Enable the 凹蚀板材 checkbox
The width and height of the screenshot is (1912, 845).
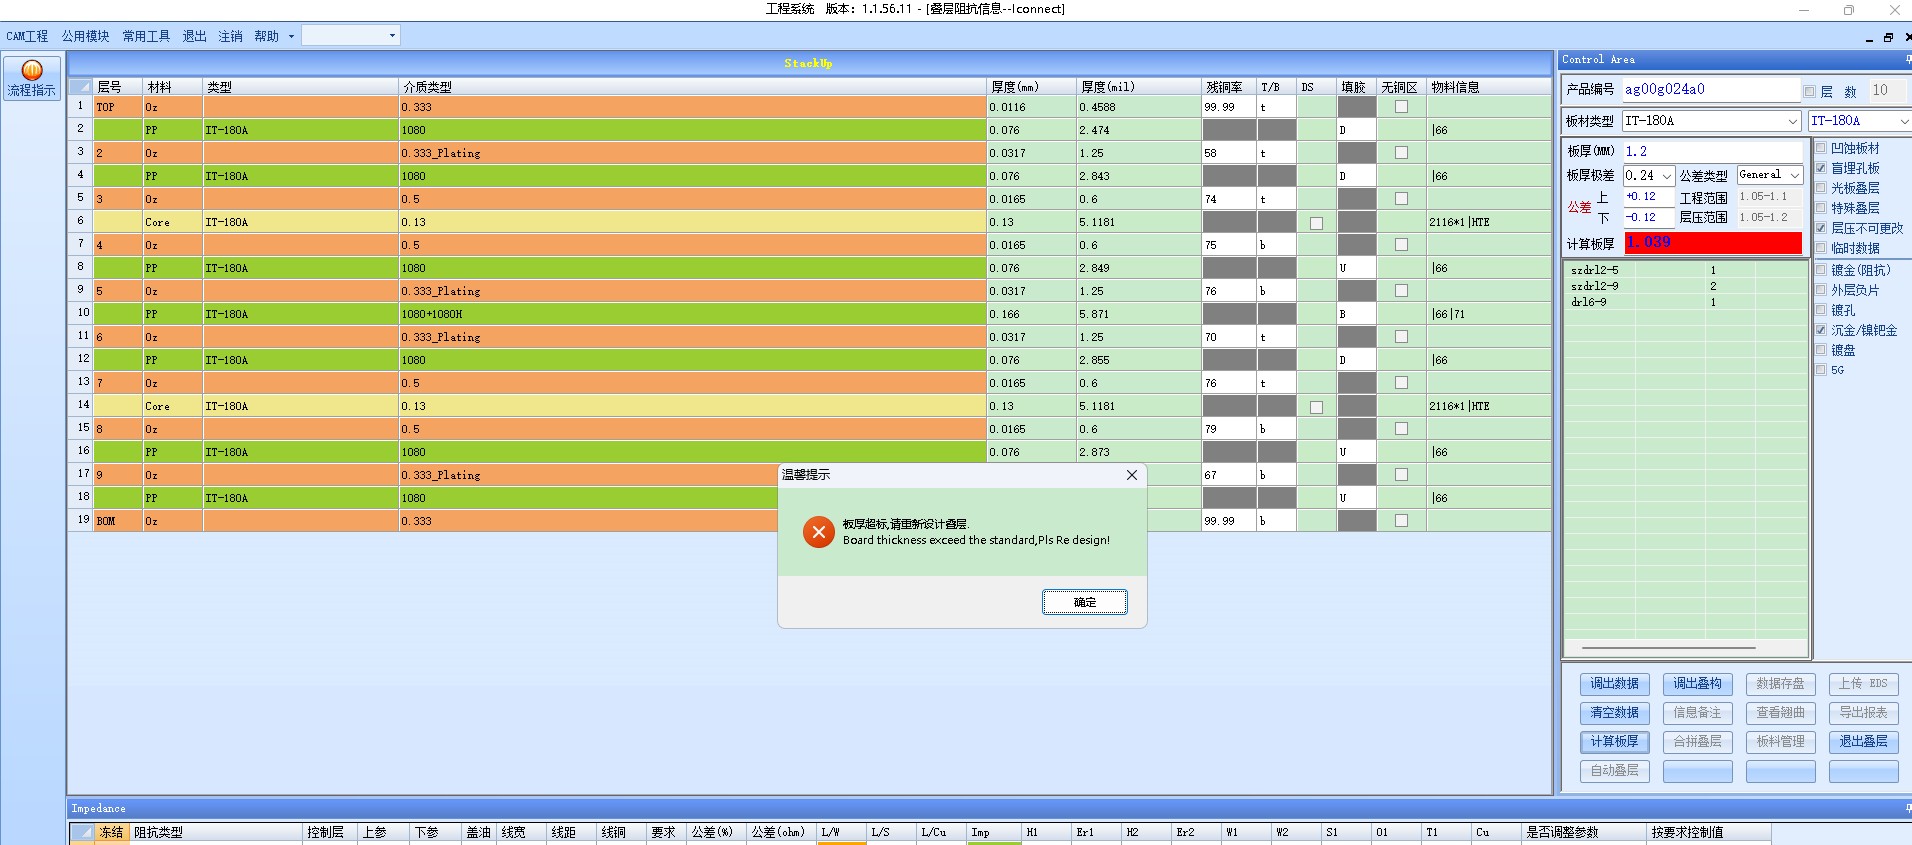1821,148
